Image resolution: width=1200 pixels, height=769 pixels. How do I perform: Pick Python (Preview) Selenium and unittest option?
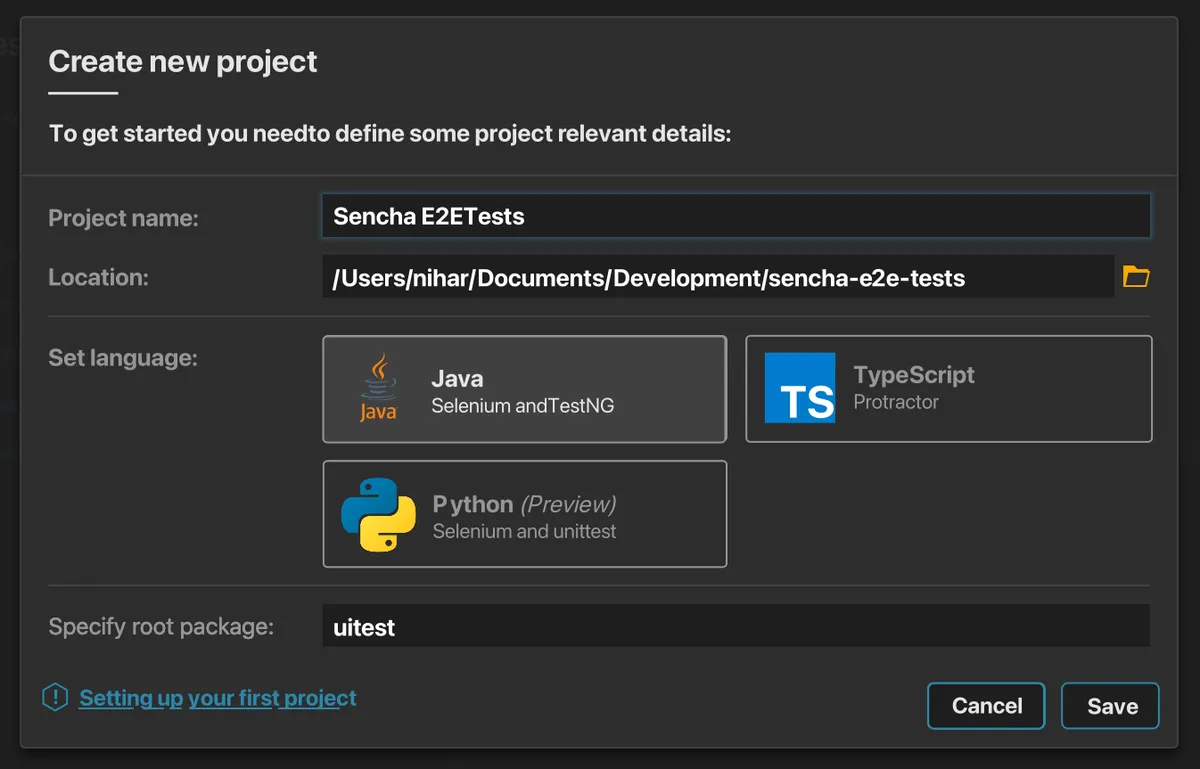pyautogui.click(x=524, y=515)
